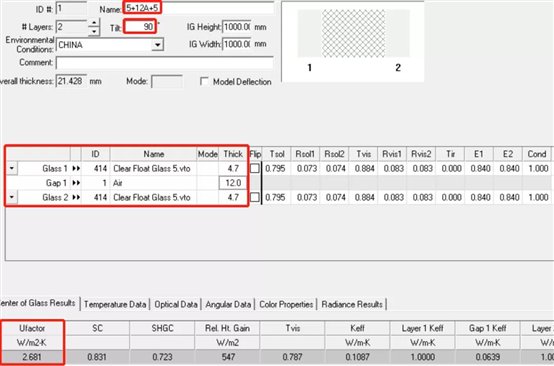Click the Comment input field

click(165, 63)
